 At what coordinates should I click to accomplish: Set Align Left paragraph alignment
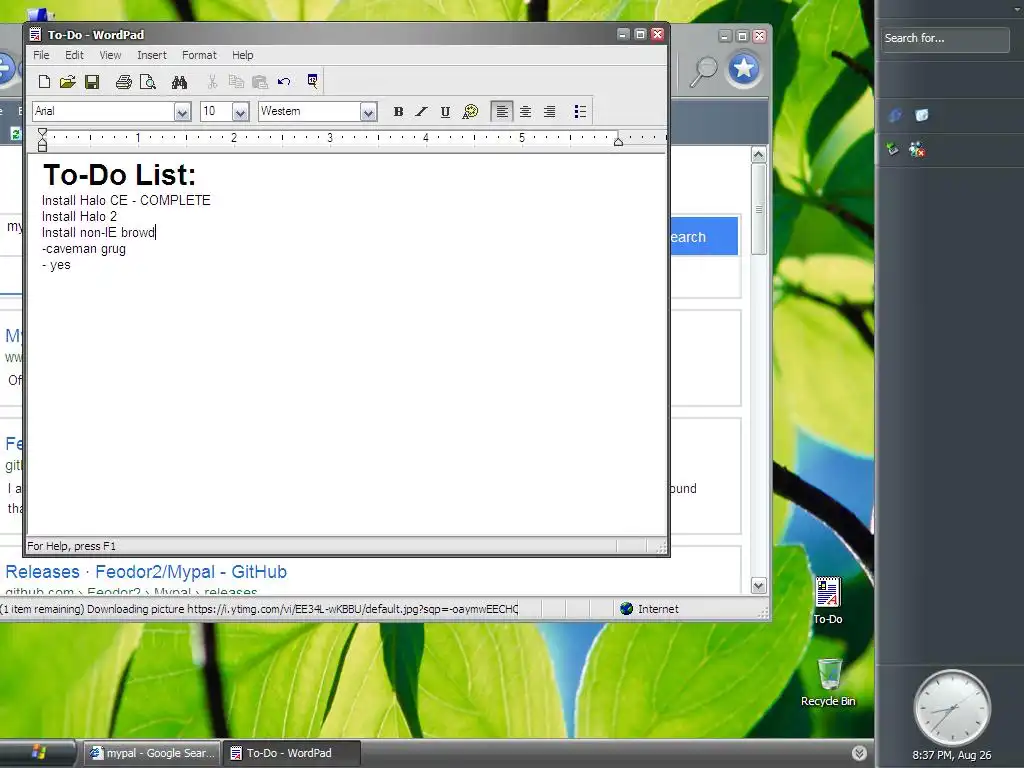click(502, 112)
